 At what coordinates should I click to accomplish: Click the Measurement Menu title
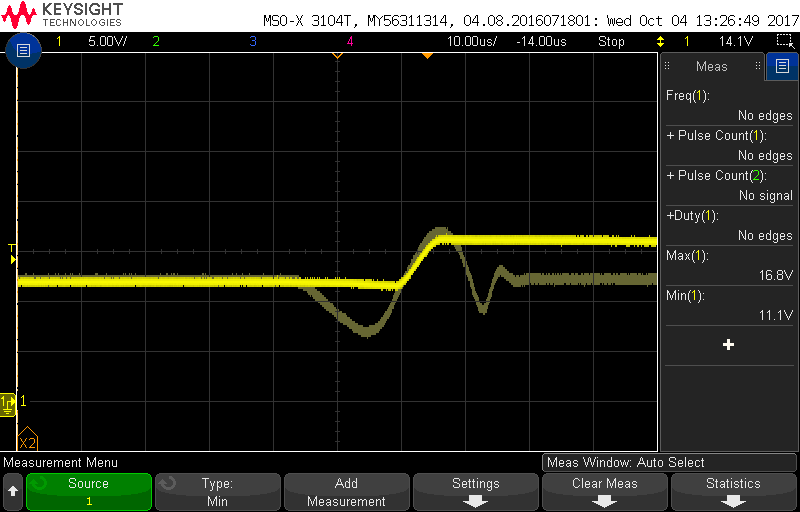61,463
